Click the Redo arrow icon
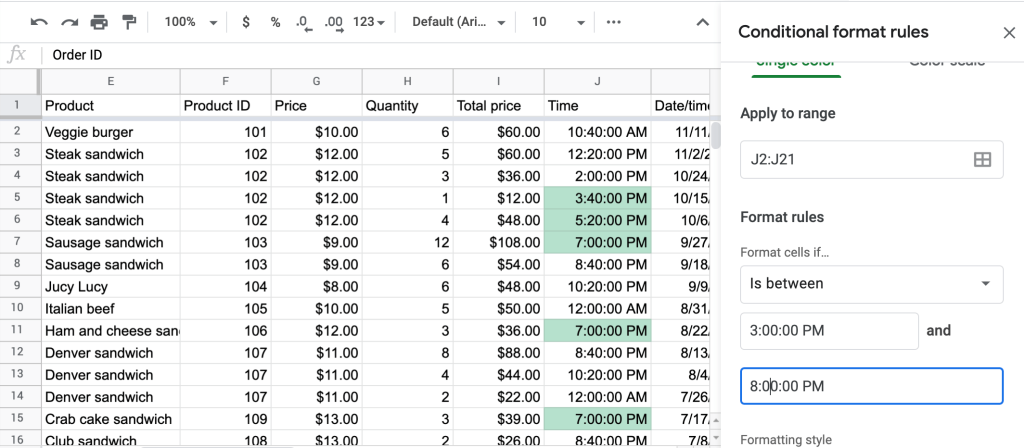The image size is (1024, 448). pos(69,21)
